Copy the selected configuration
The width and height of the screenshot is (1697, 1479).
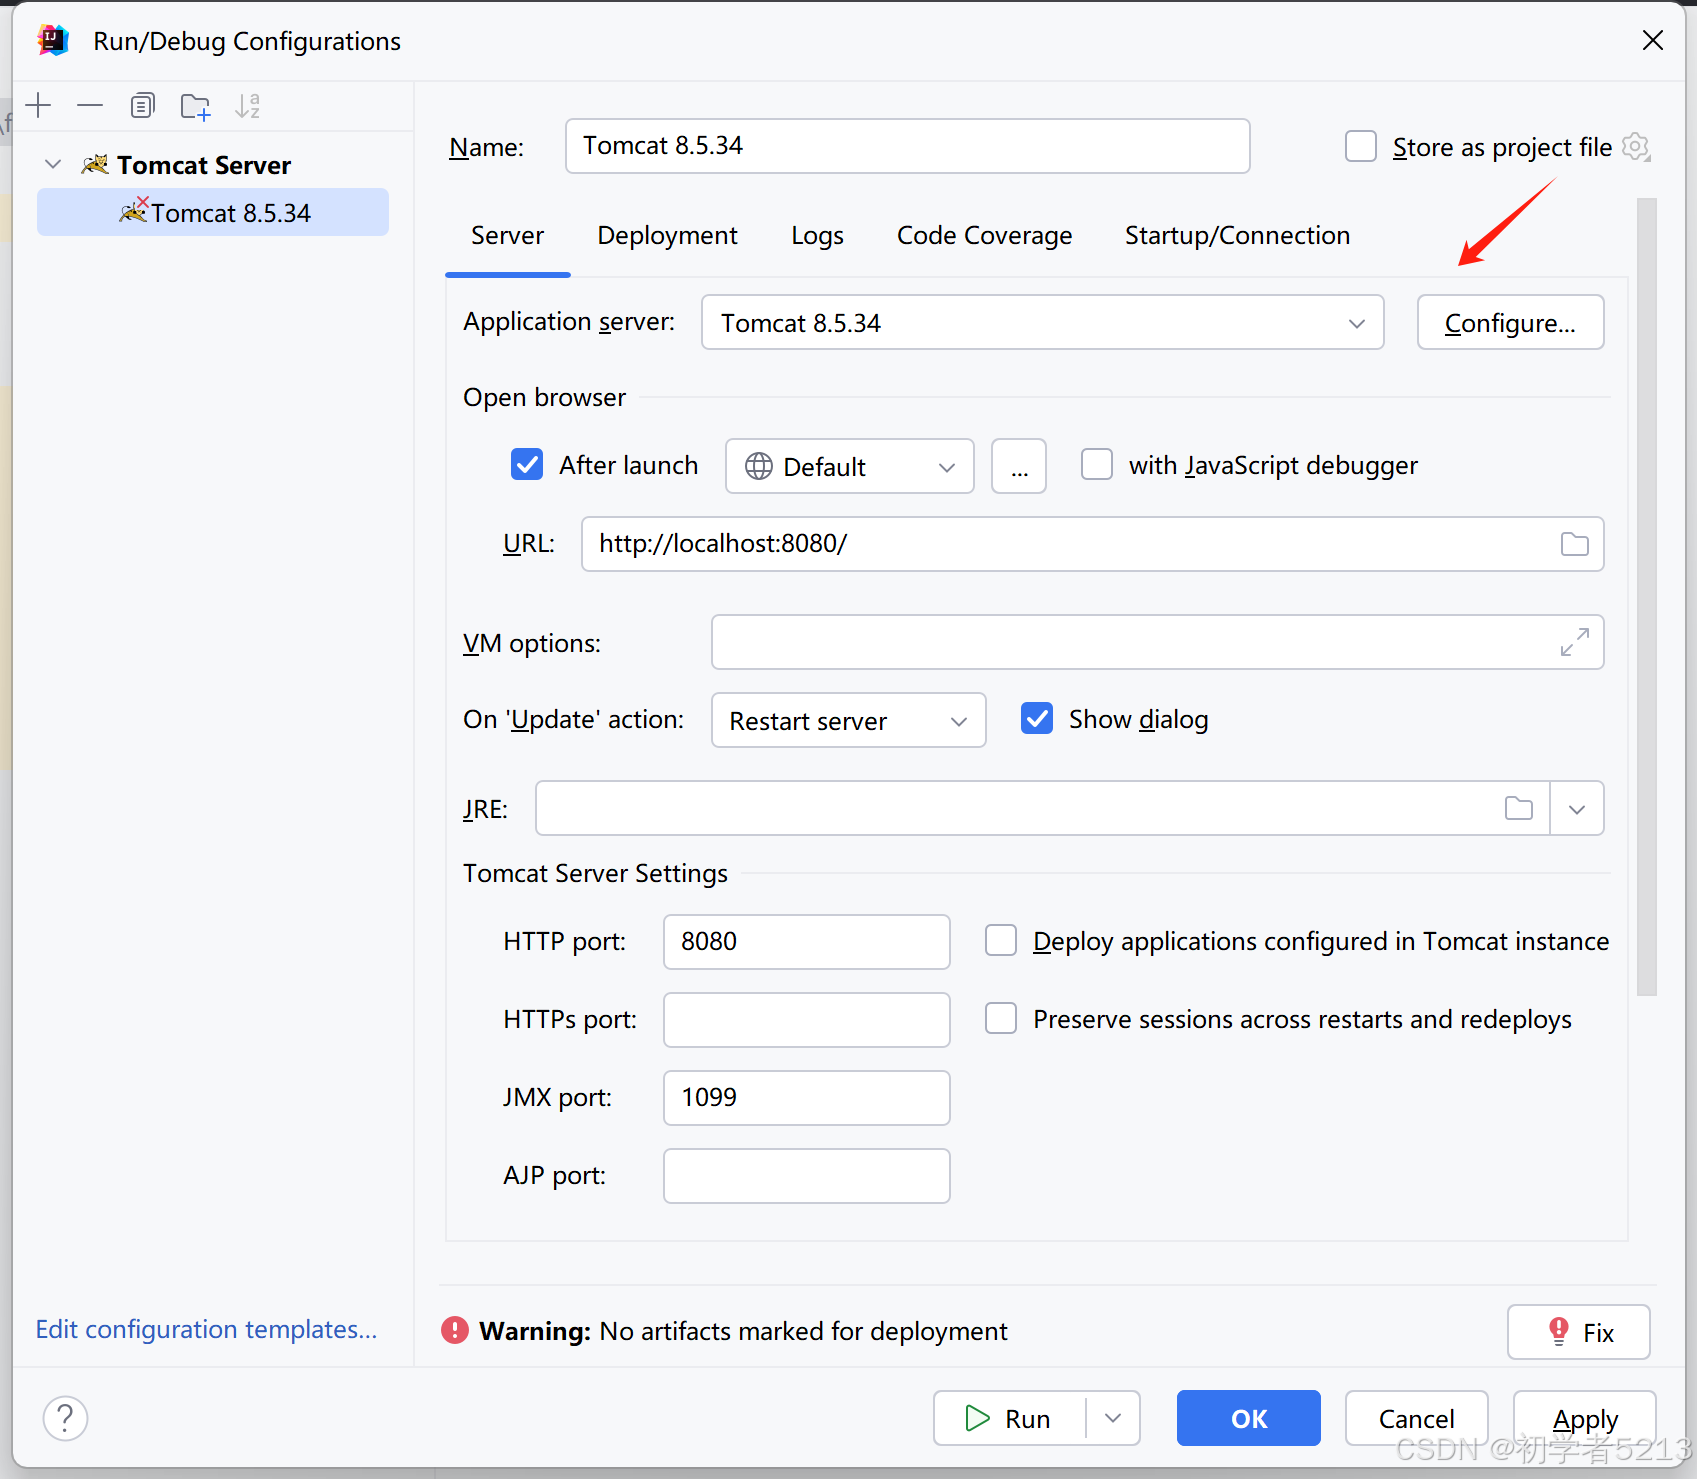coord(143,105)
